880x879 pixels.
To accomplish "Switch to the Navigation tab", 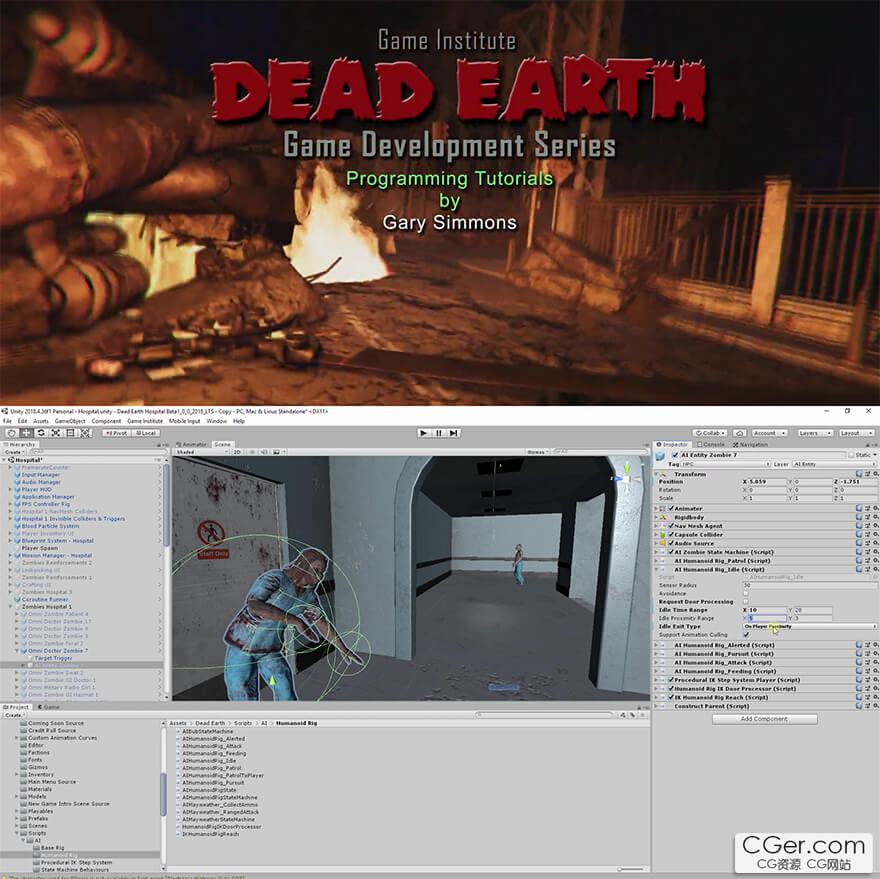I will click(x=751, y=445).
